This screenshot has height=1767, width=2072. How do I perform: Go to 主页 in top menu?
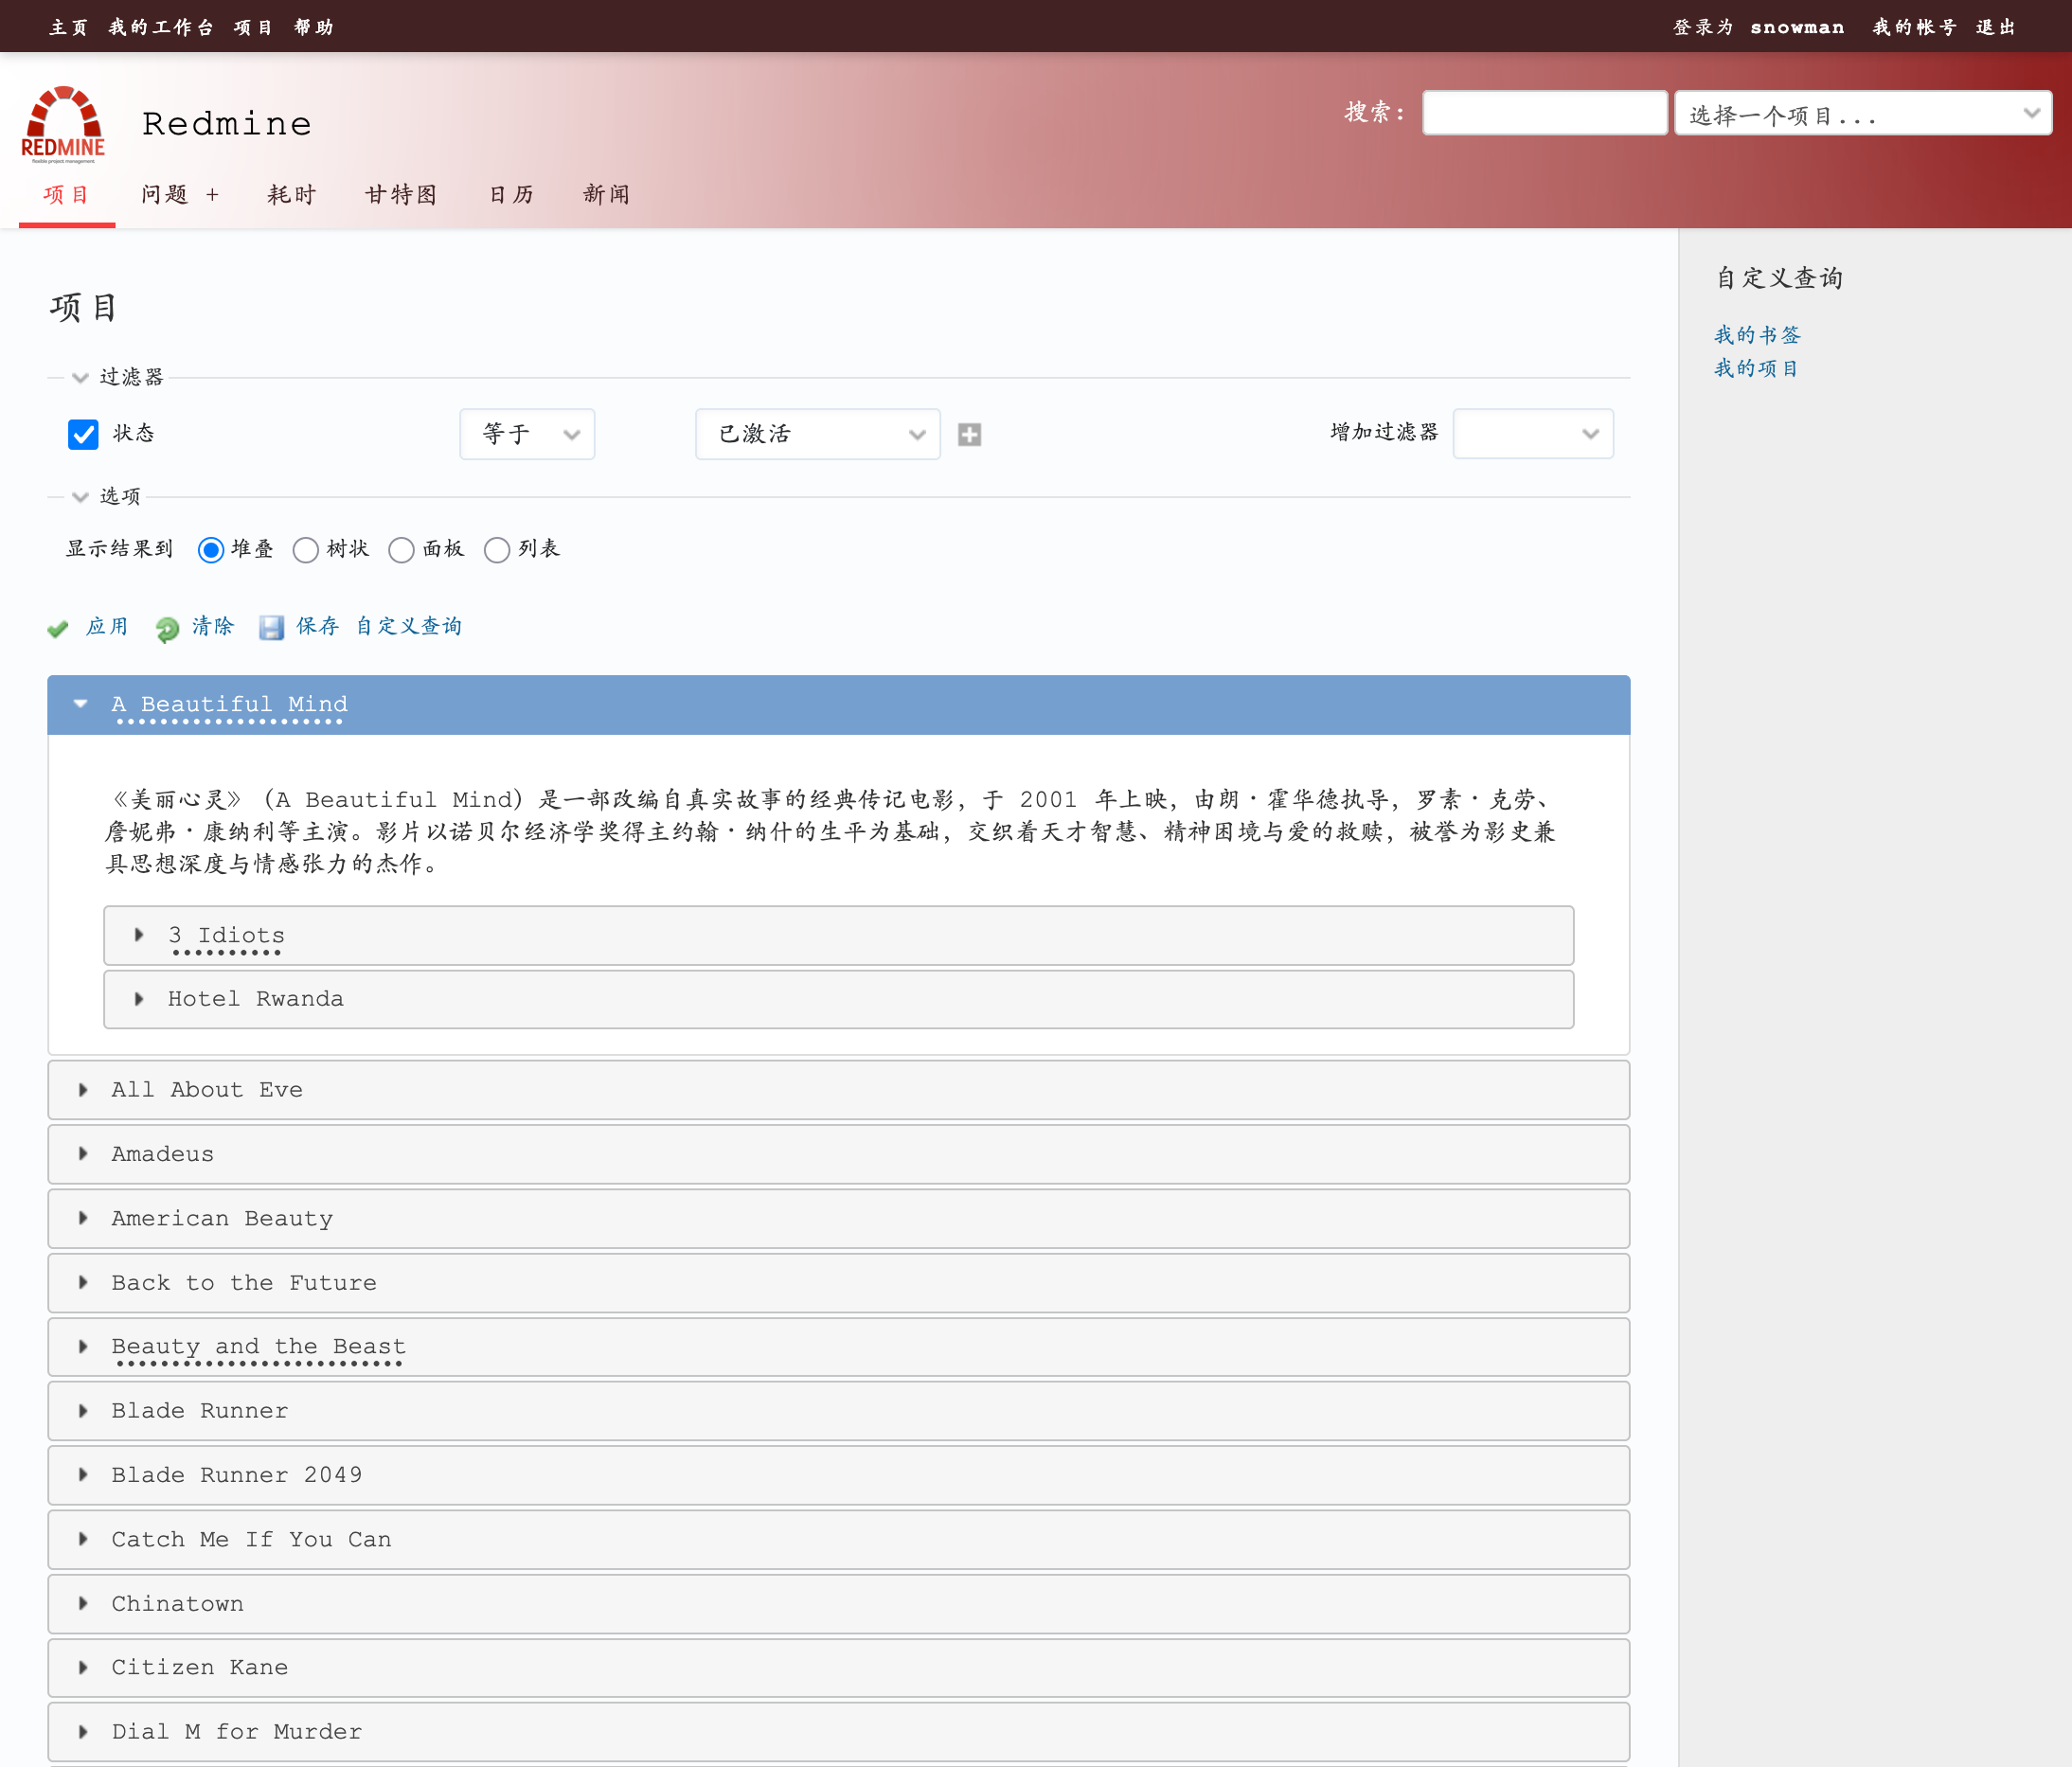pos(69,27)
